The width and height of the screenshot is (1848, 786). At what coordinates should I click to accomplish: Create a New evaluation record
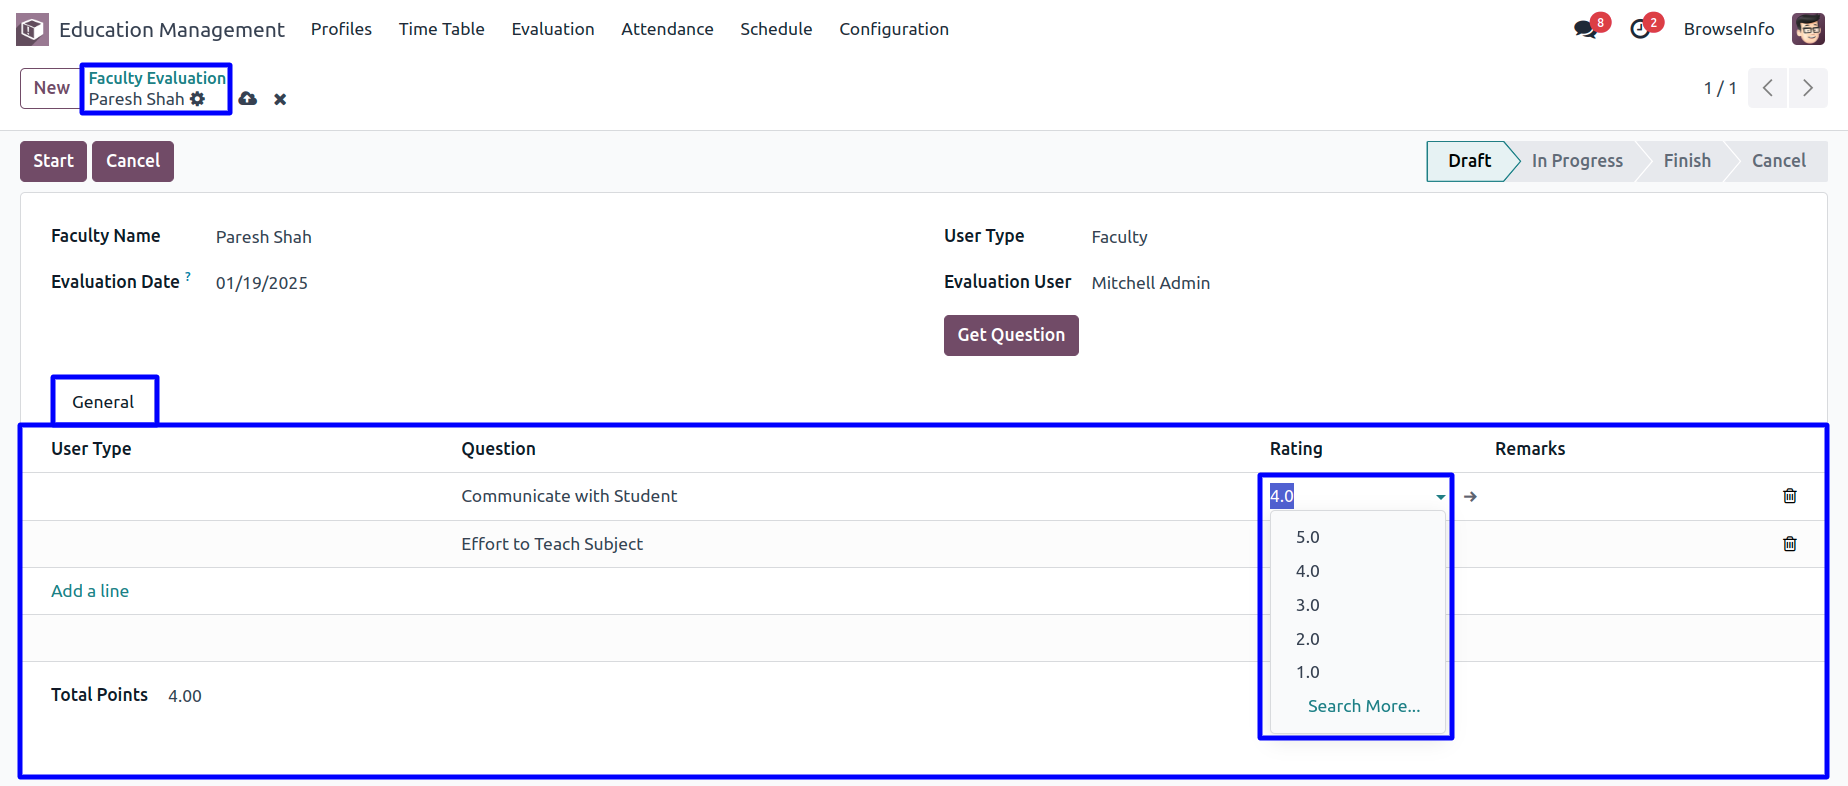(x=51, y=88)
